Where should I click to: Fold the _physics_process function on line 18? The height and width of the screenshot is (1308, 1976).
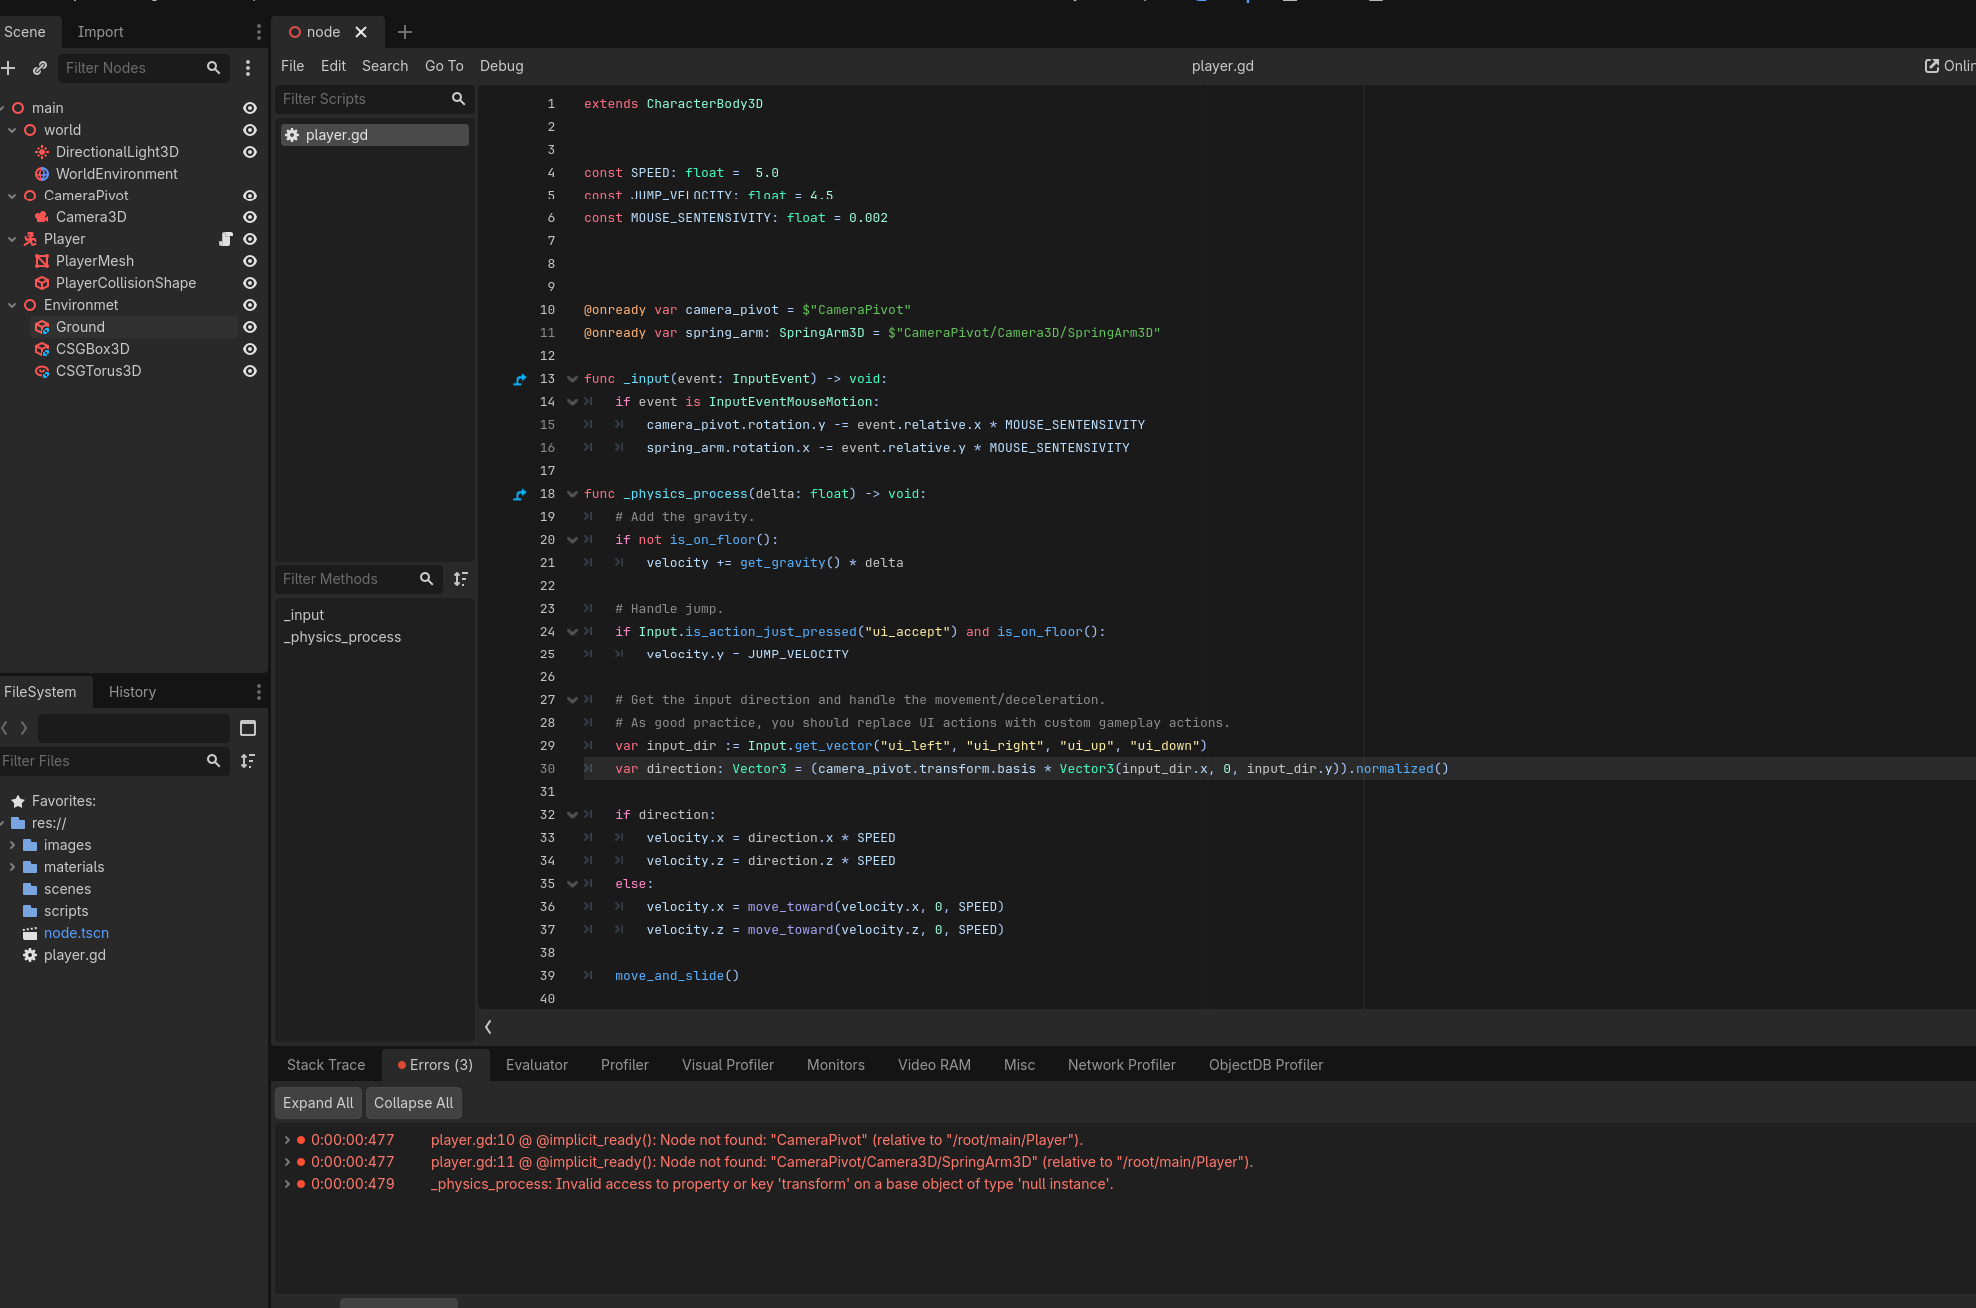pos(572,494)
